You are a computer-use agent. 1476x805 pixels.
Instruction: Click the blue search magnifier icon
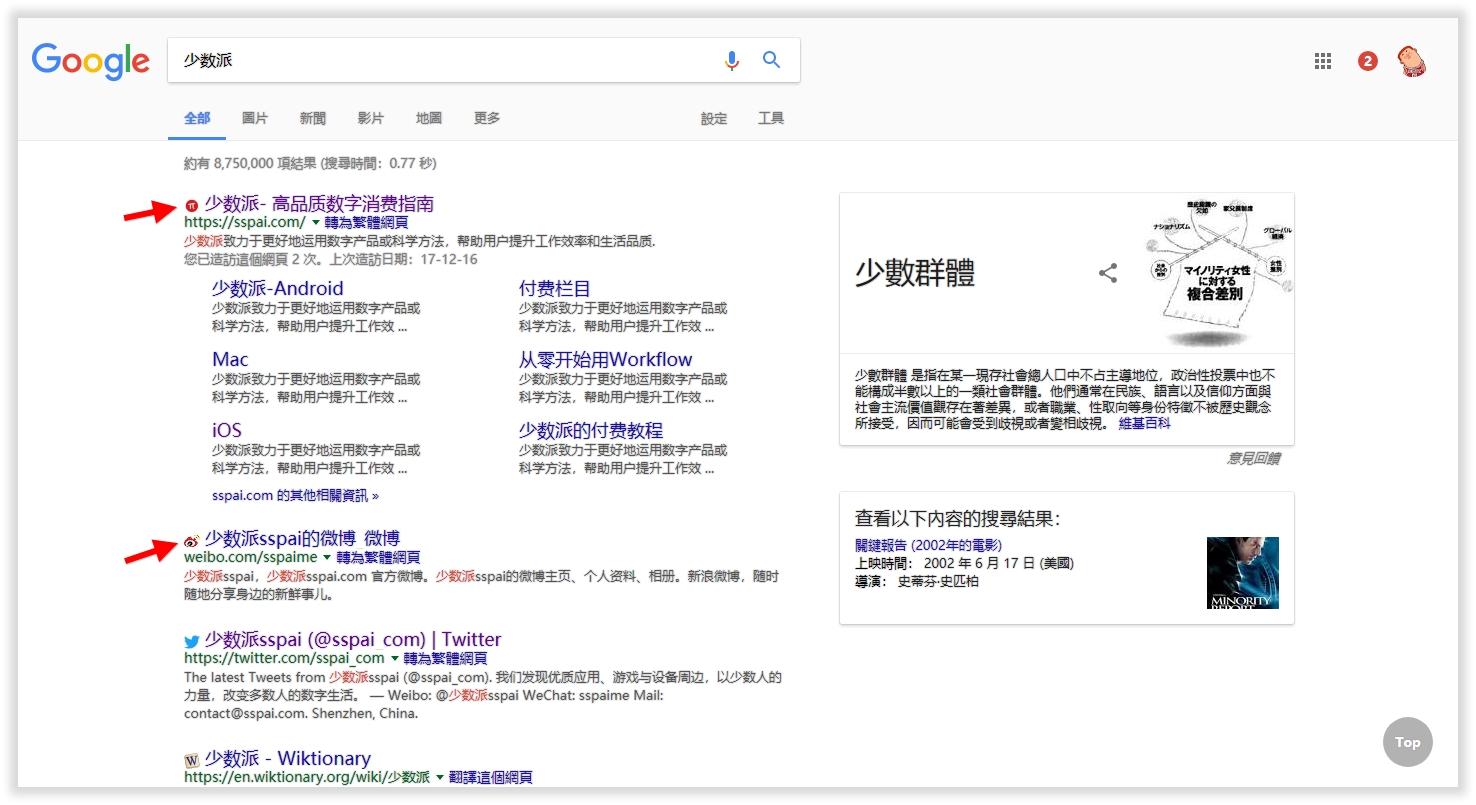(x=771, y=60)
